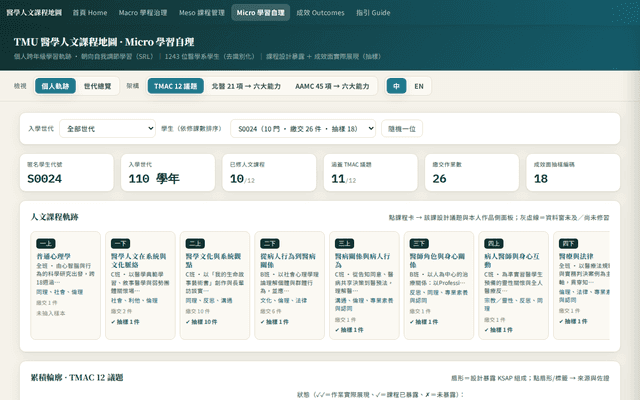The height and width of the screenshot is (400, 640).
Task: Click the 110 學年 entry cohort card
Action: 168,173
